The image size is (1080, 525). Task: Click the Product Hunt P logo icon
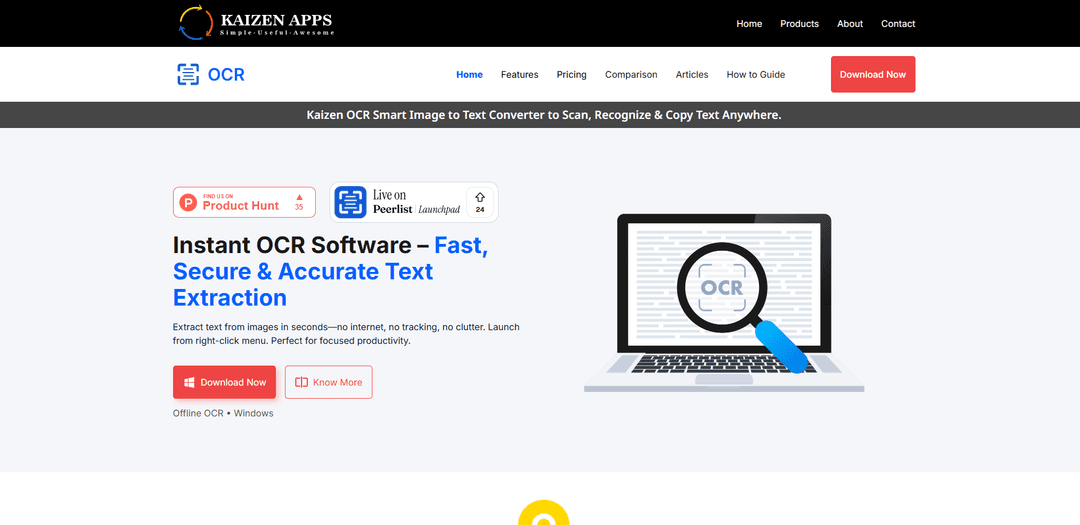tap(188, 203)
